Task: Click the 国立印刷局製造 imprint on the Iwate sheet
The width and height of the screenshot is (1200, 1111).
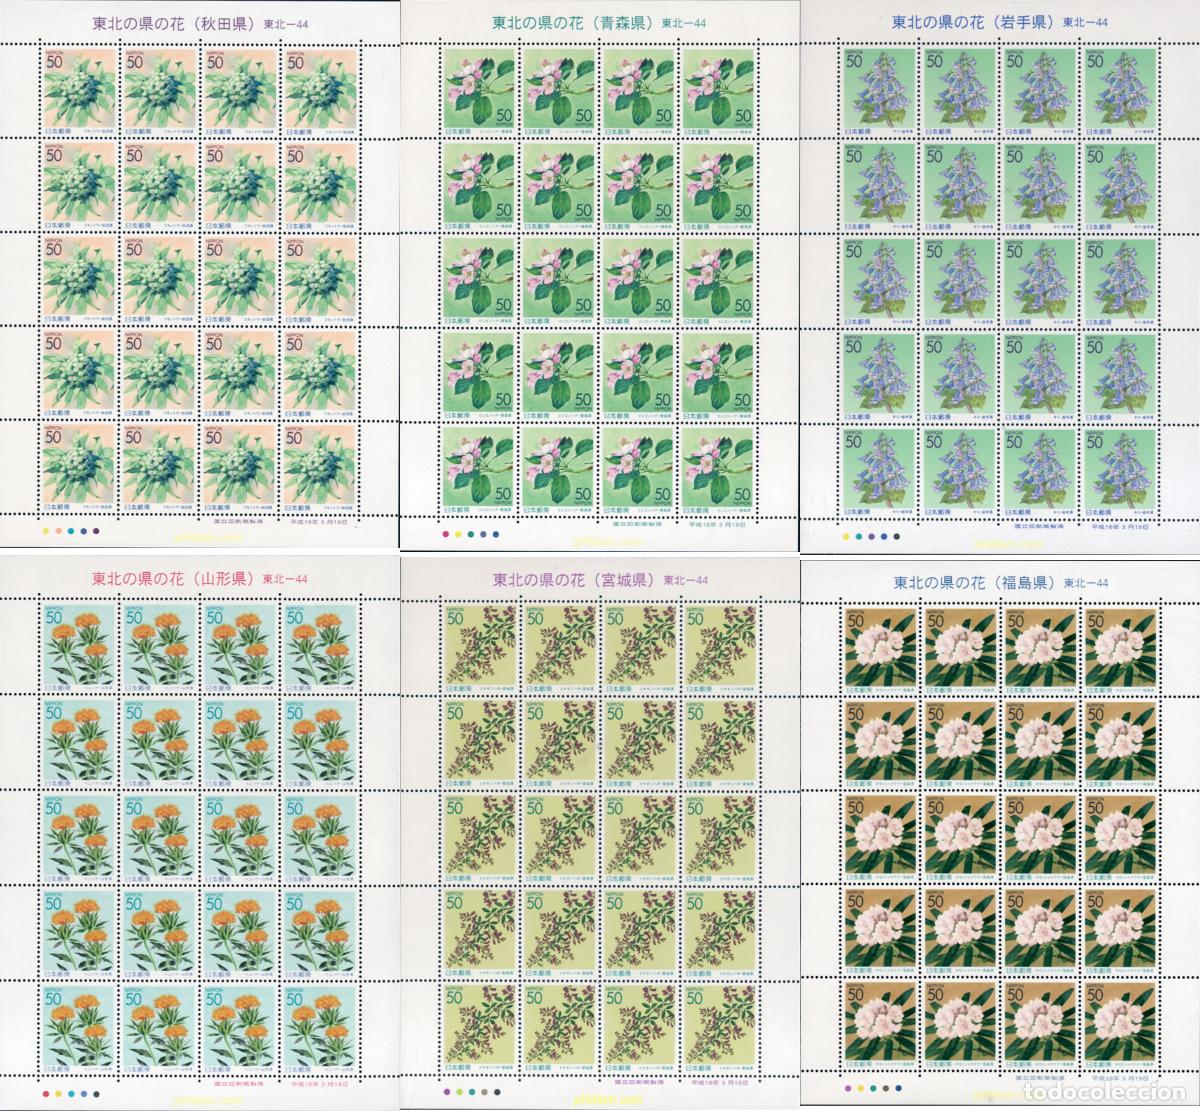Action: click(x=1037, y=525)
